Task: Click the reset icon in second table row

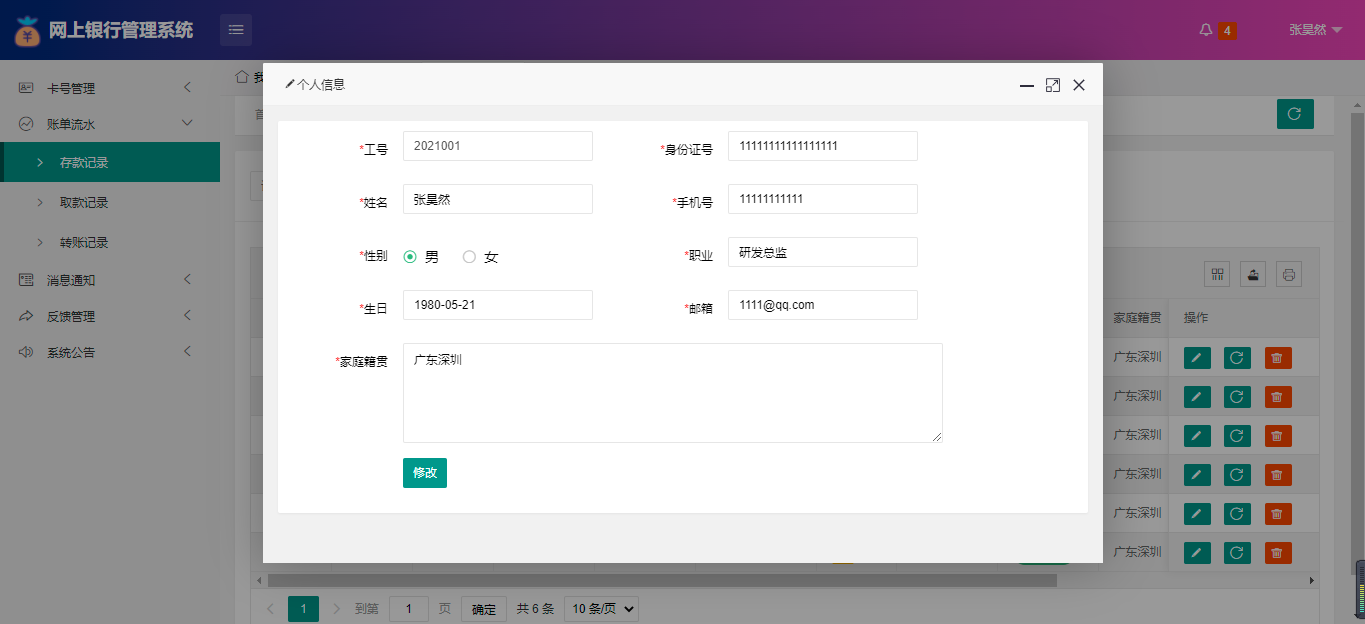Action: 1237,397
